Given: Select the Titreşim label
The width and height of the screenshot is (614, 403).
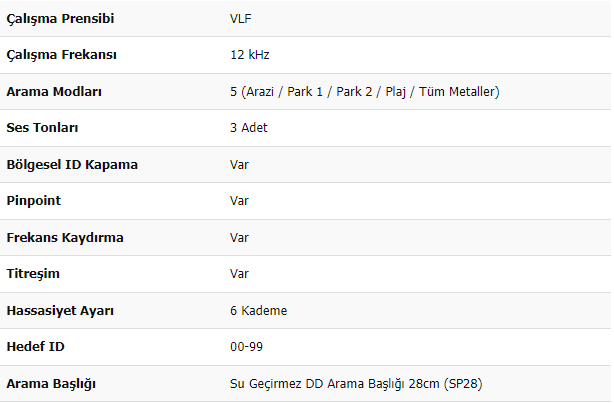Looking at the screenshot, I should click(x=33, y=274).
